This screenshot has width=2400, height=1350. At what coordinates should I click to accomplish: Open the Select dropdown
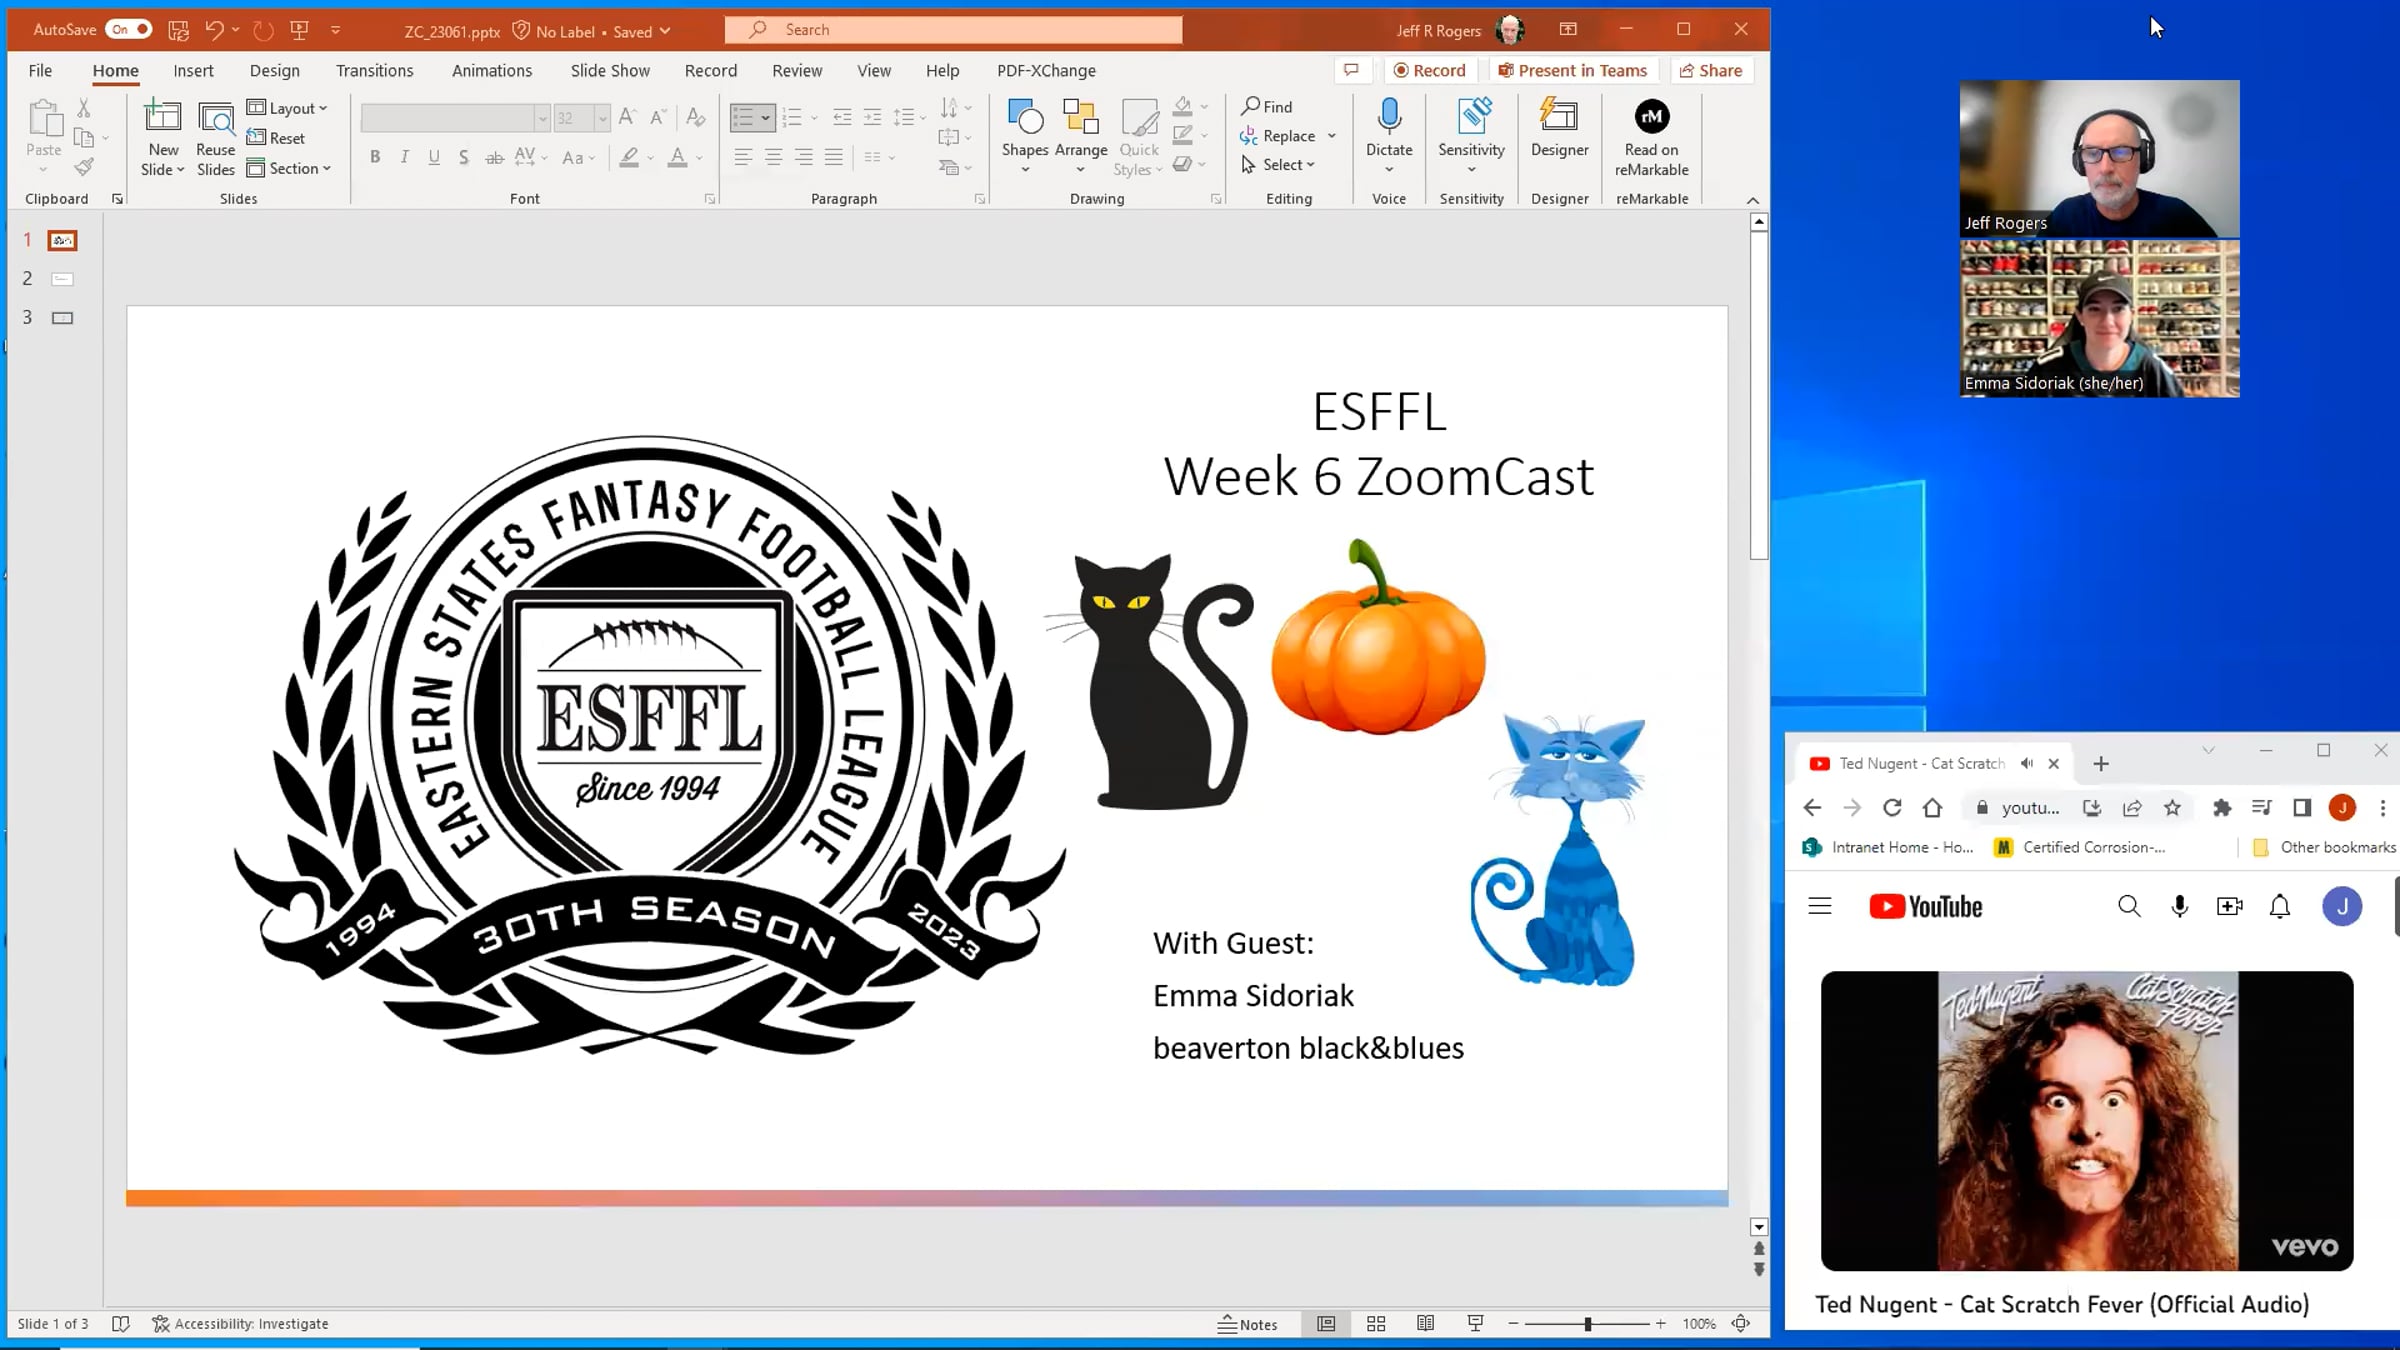pyautogui.click(x=1278, y=165)
